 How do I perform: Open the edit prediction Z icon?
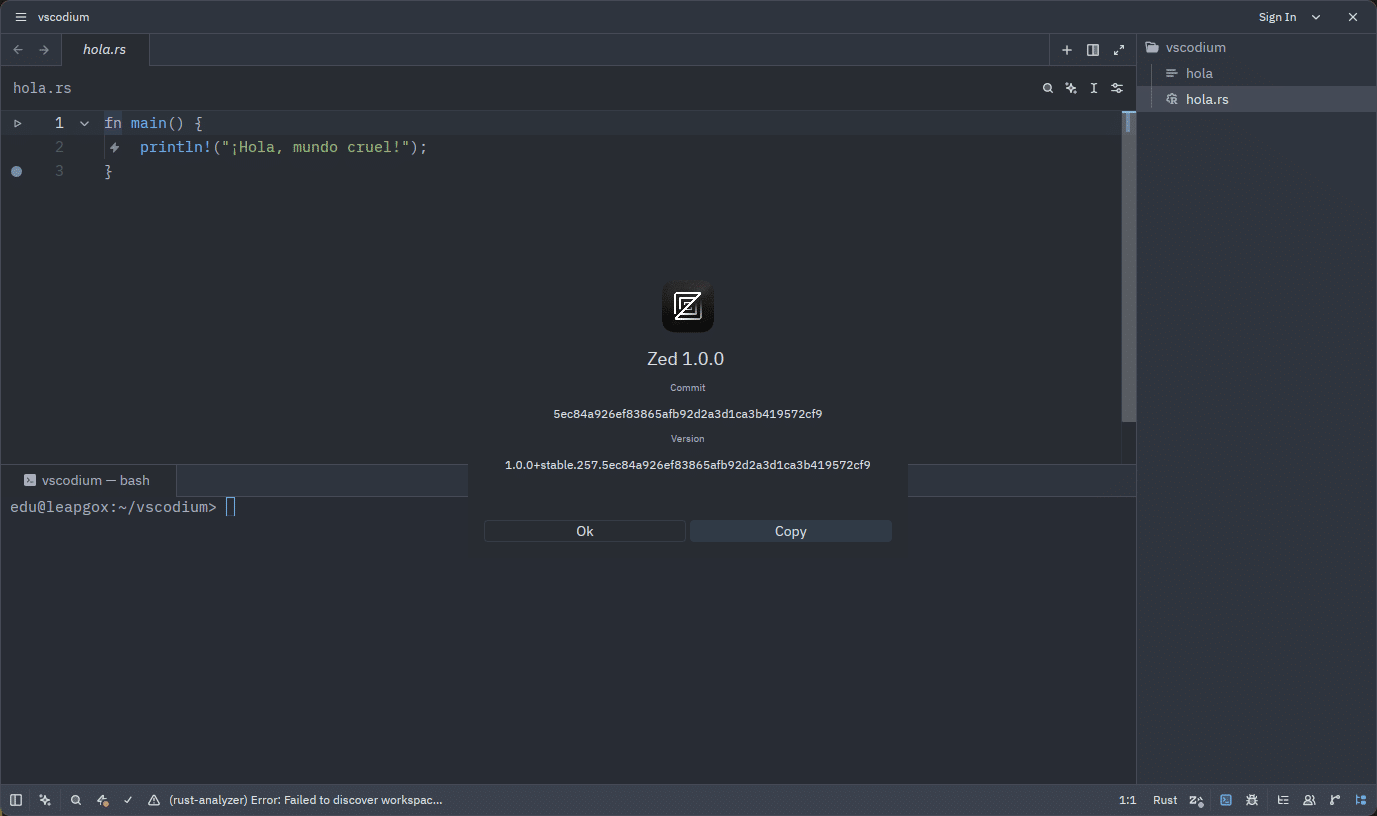1196,800
